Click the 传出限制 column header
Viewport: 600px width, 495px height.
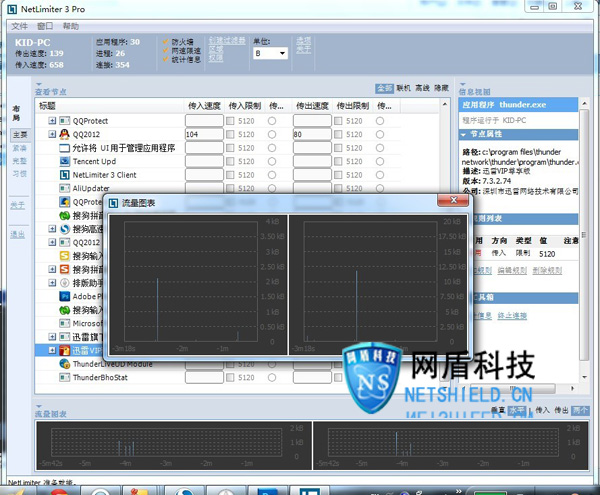coord(352,106)
